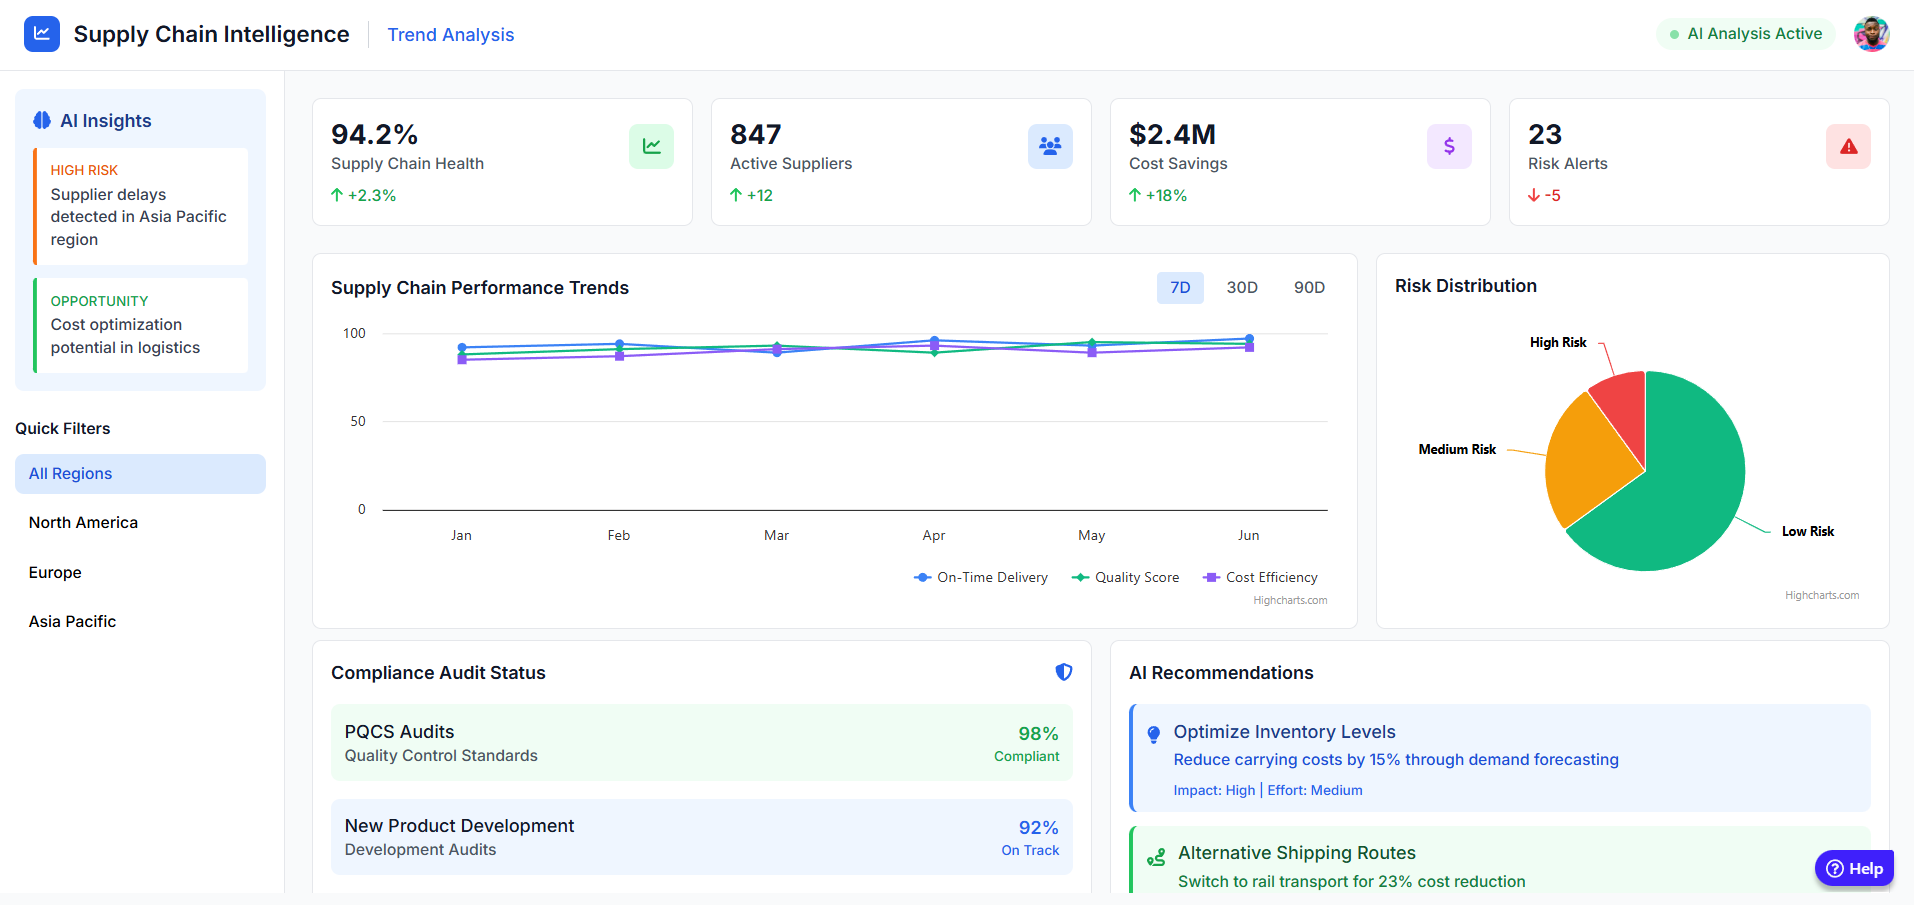Click the Impact: High text

1214,790
